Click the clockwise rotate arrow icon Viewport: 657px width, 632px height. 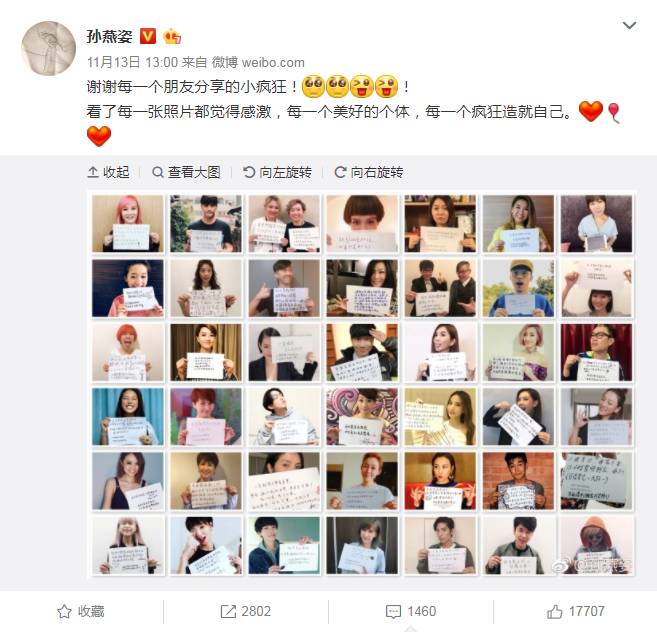pos(340,172)
